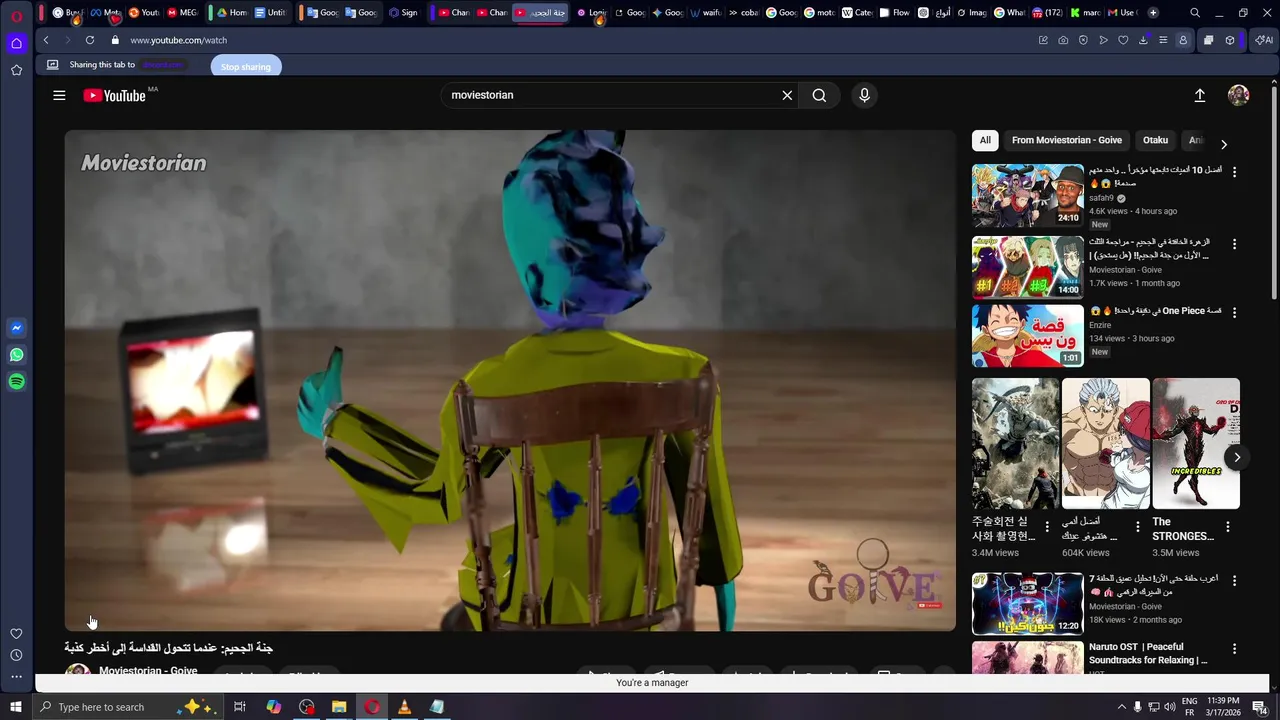Open options for the 3.4M views short
The height and width of the screenshot is (720, 1280).
pyautogui.click(x=1047, y=526)
